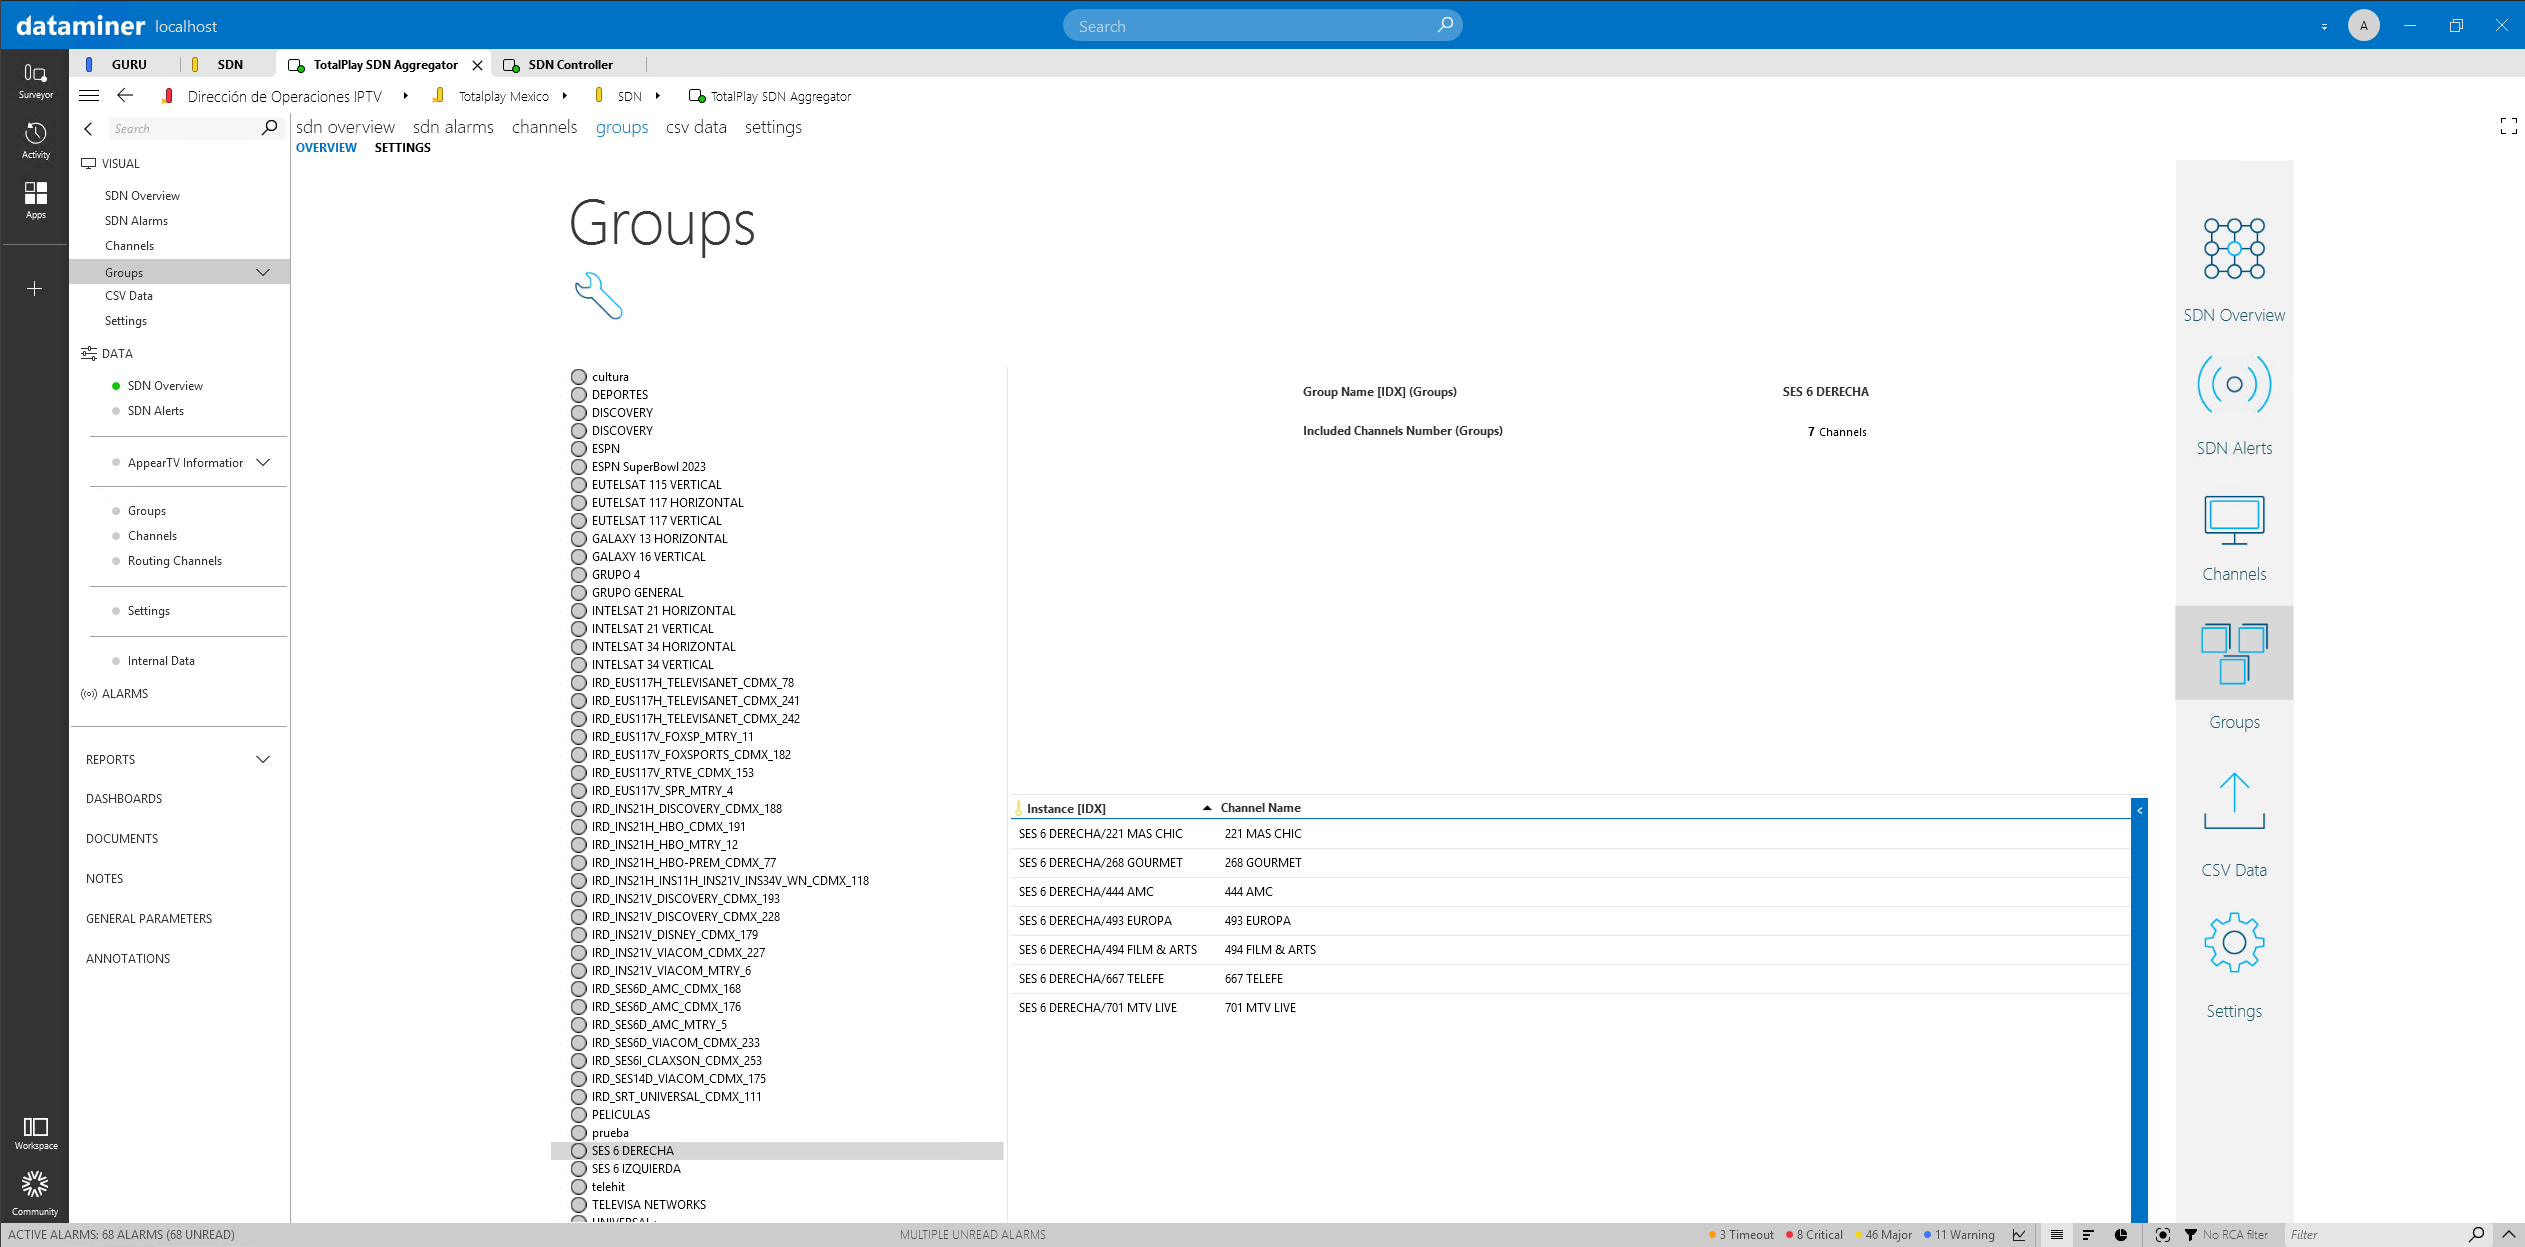The image size is (2525, 1247).
Task: Click search icon in side panel search
Action: (269, 128)
